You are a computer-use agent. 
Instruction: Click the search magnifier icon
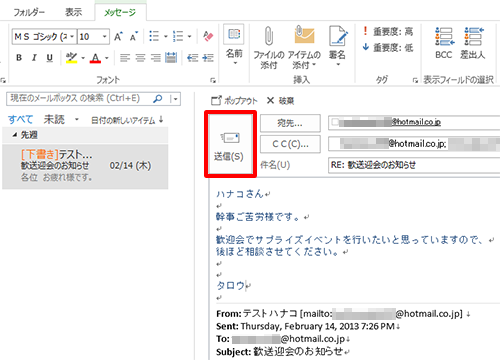pyautogui.click(x=157, y=99)
